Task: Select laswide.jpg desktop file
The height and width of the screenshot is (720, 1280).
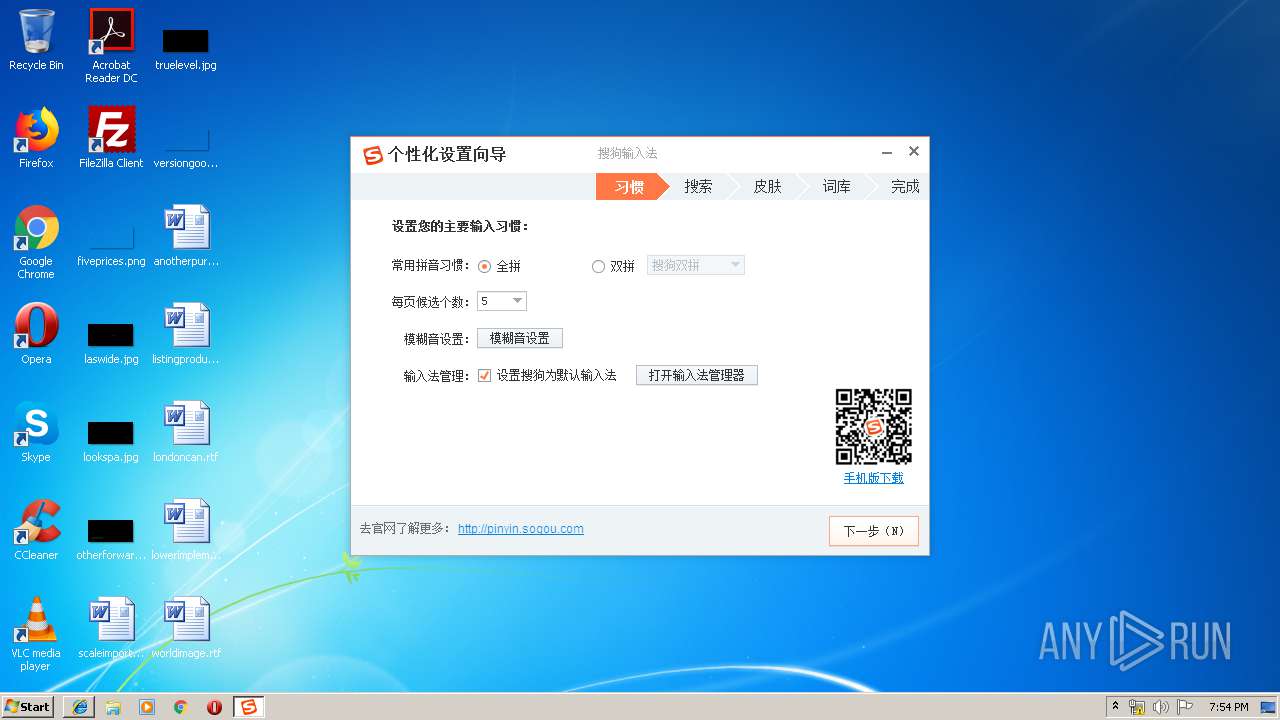Action: pos(111,343)
